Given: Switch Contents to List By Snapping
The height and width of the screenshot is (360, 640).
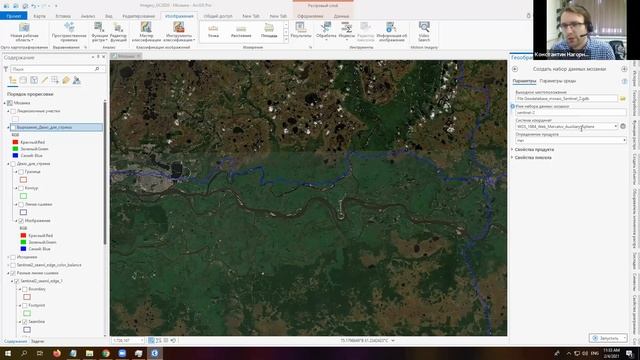Looking at the screenshot, I should (55, 80).
